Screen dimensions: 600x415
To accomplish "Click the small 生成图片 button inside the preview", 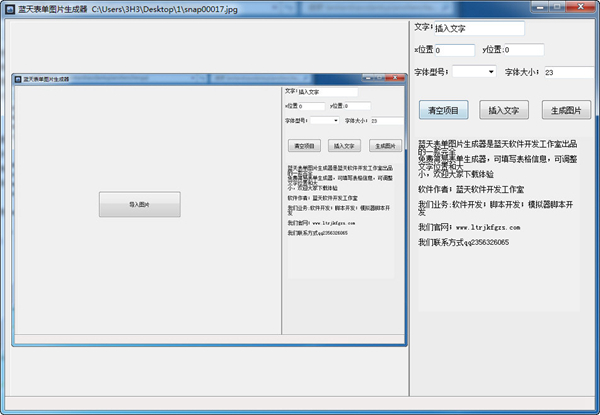I will coord(385,145).
